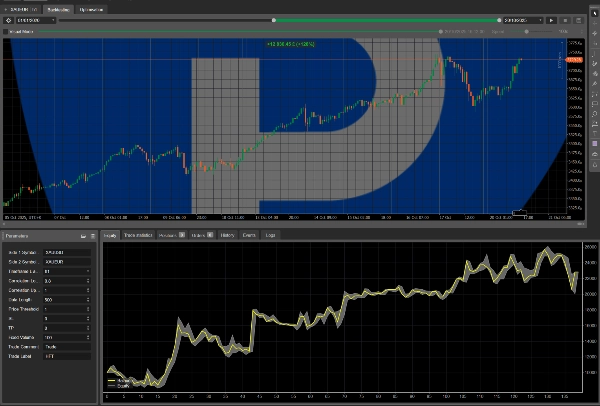Click the load parameters icon in Parameters header
This screenshot has height=406, width=600.
pos(83,236)
